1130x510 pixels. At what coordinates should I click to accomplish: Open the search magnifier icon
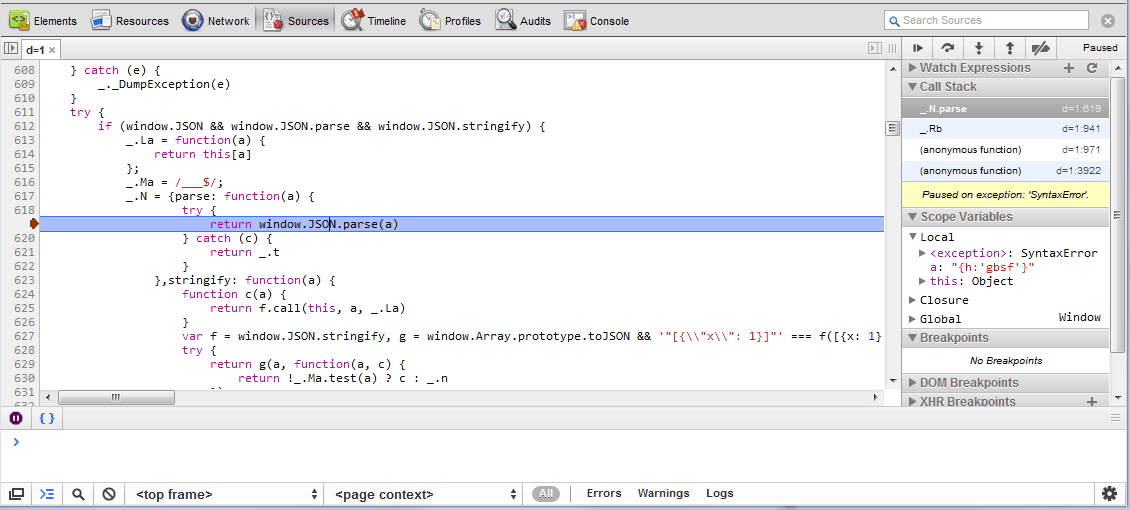point(79,494)
